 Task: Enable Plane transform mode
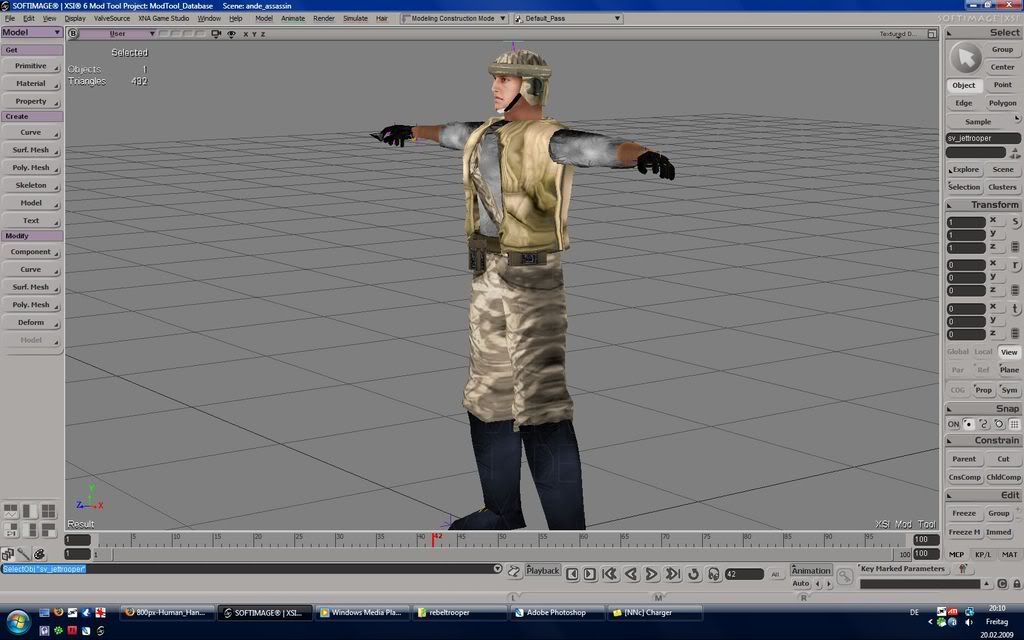[1009, 370]
